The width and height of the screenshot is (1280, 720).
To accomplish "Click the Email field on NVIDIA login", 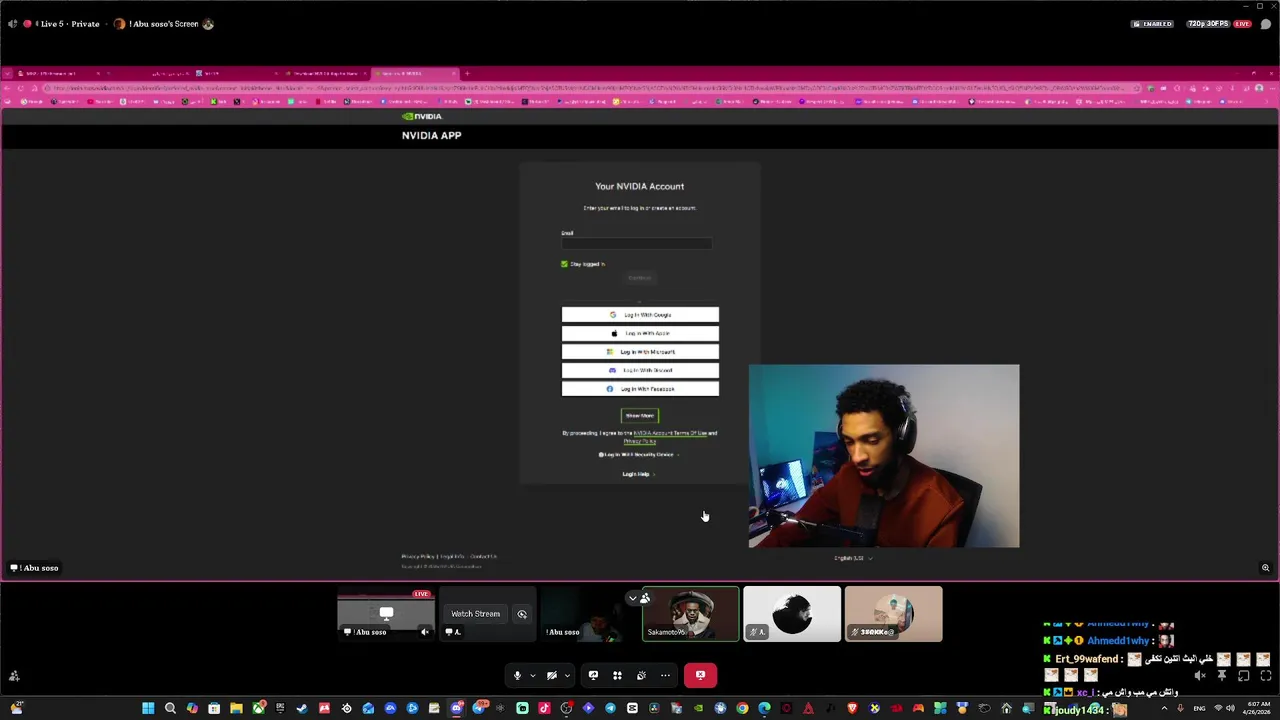I will tap(636, 243).
